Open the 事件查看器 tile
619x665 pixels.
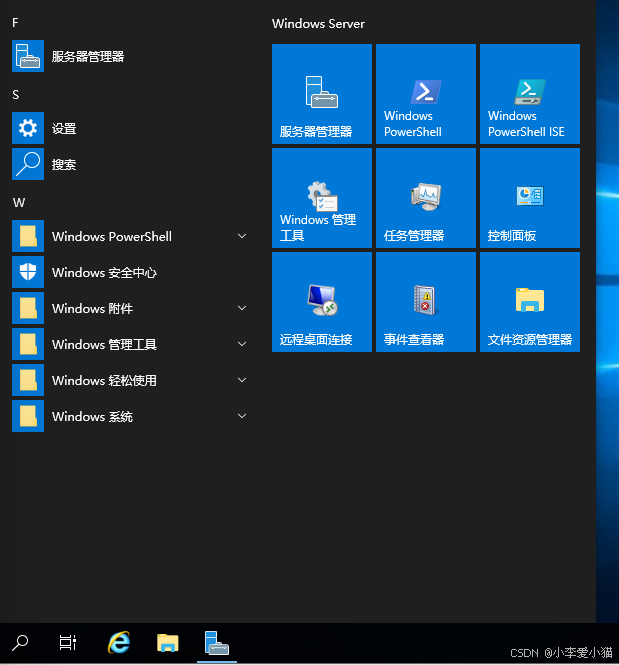426,302
